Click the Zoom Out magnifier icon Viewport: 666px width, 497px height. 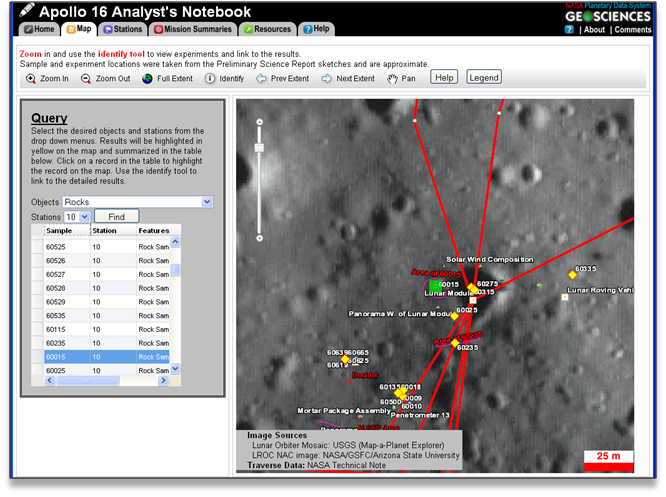(86, 79)
